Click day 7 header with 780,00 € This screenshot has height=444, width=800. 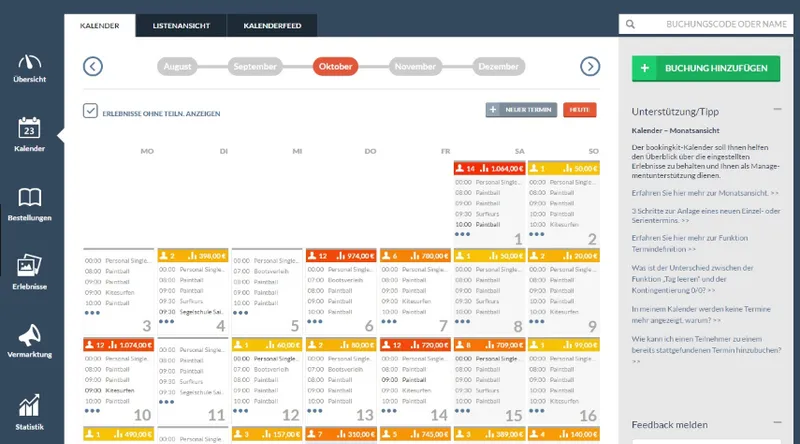click(415, 255)
